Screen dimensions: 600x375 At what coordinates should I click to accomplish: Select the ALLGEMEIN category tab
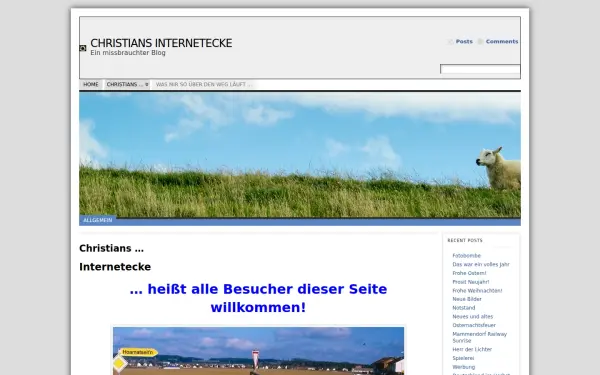tap(98, 220)
